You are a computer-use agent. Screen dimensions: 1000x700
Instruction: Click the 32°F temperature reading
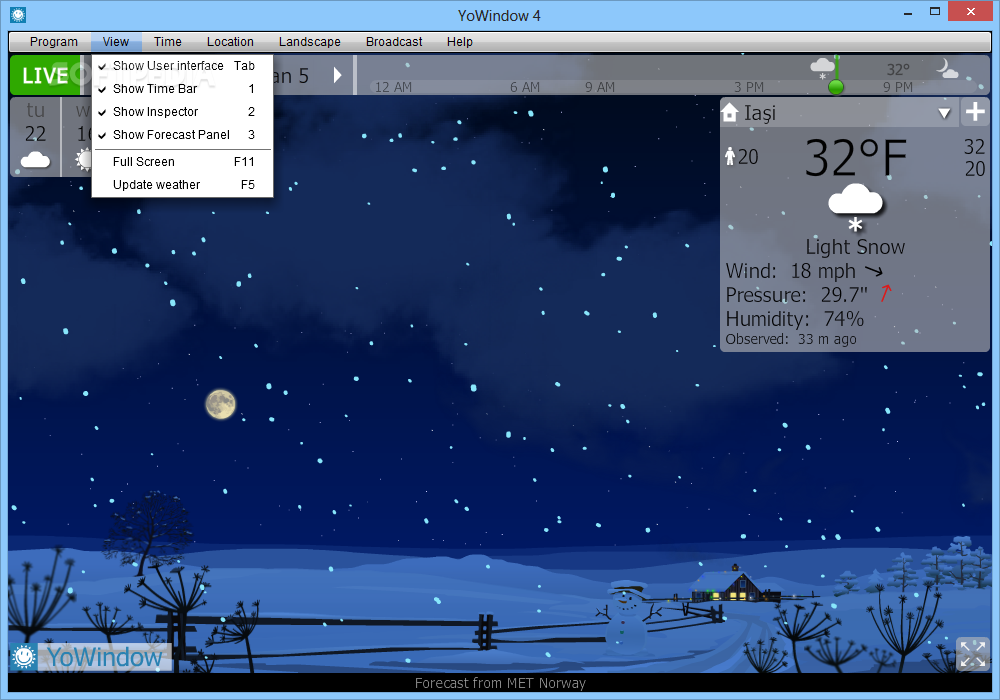point(855,157)
